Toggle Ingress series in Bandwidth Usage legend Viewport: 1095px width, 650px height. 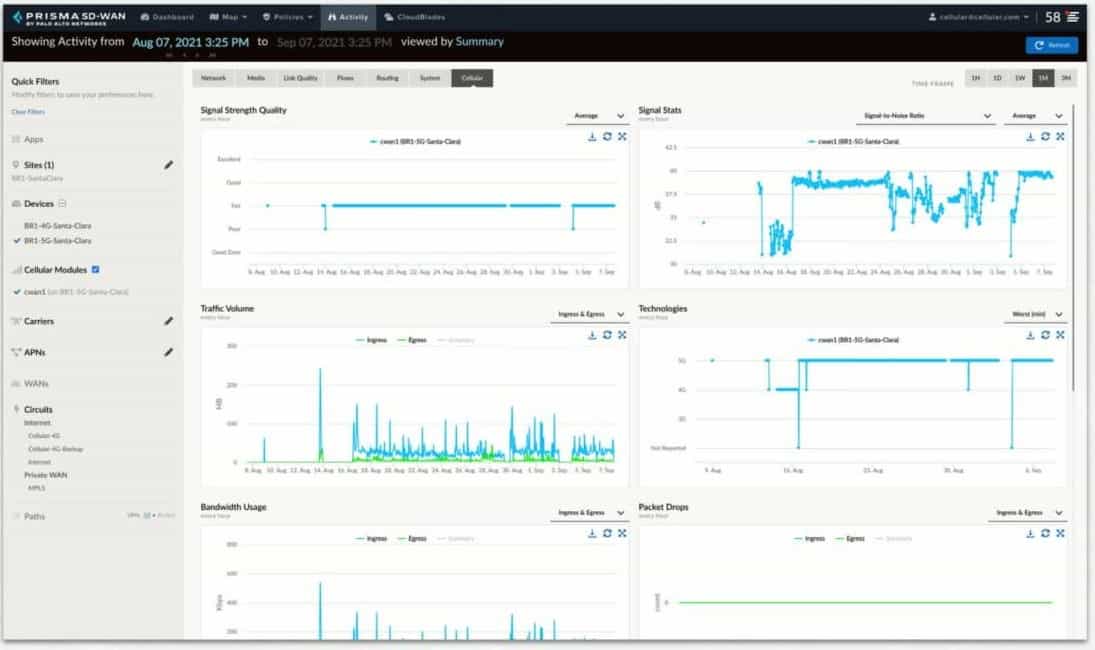tap(372, 538)
